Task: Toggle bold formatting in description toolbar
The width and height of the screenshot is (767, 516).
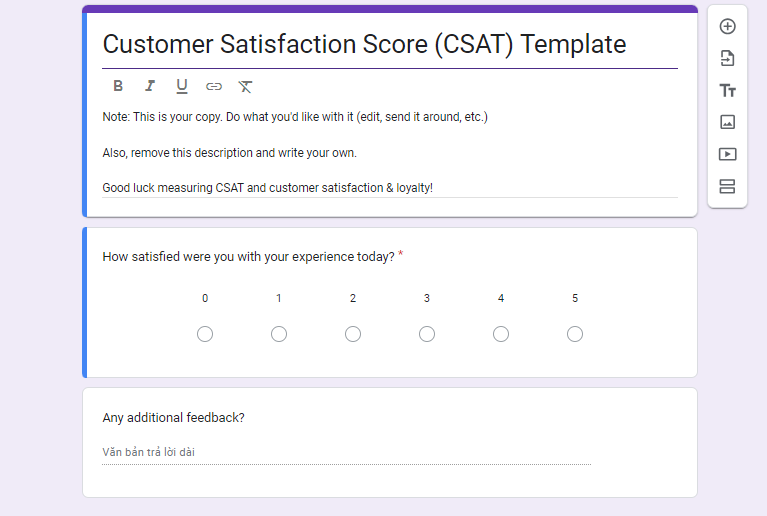Action: [x=118, y=86]
